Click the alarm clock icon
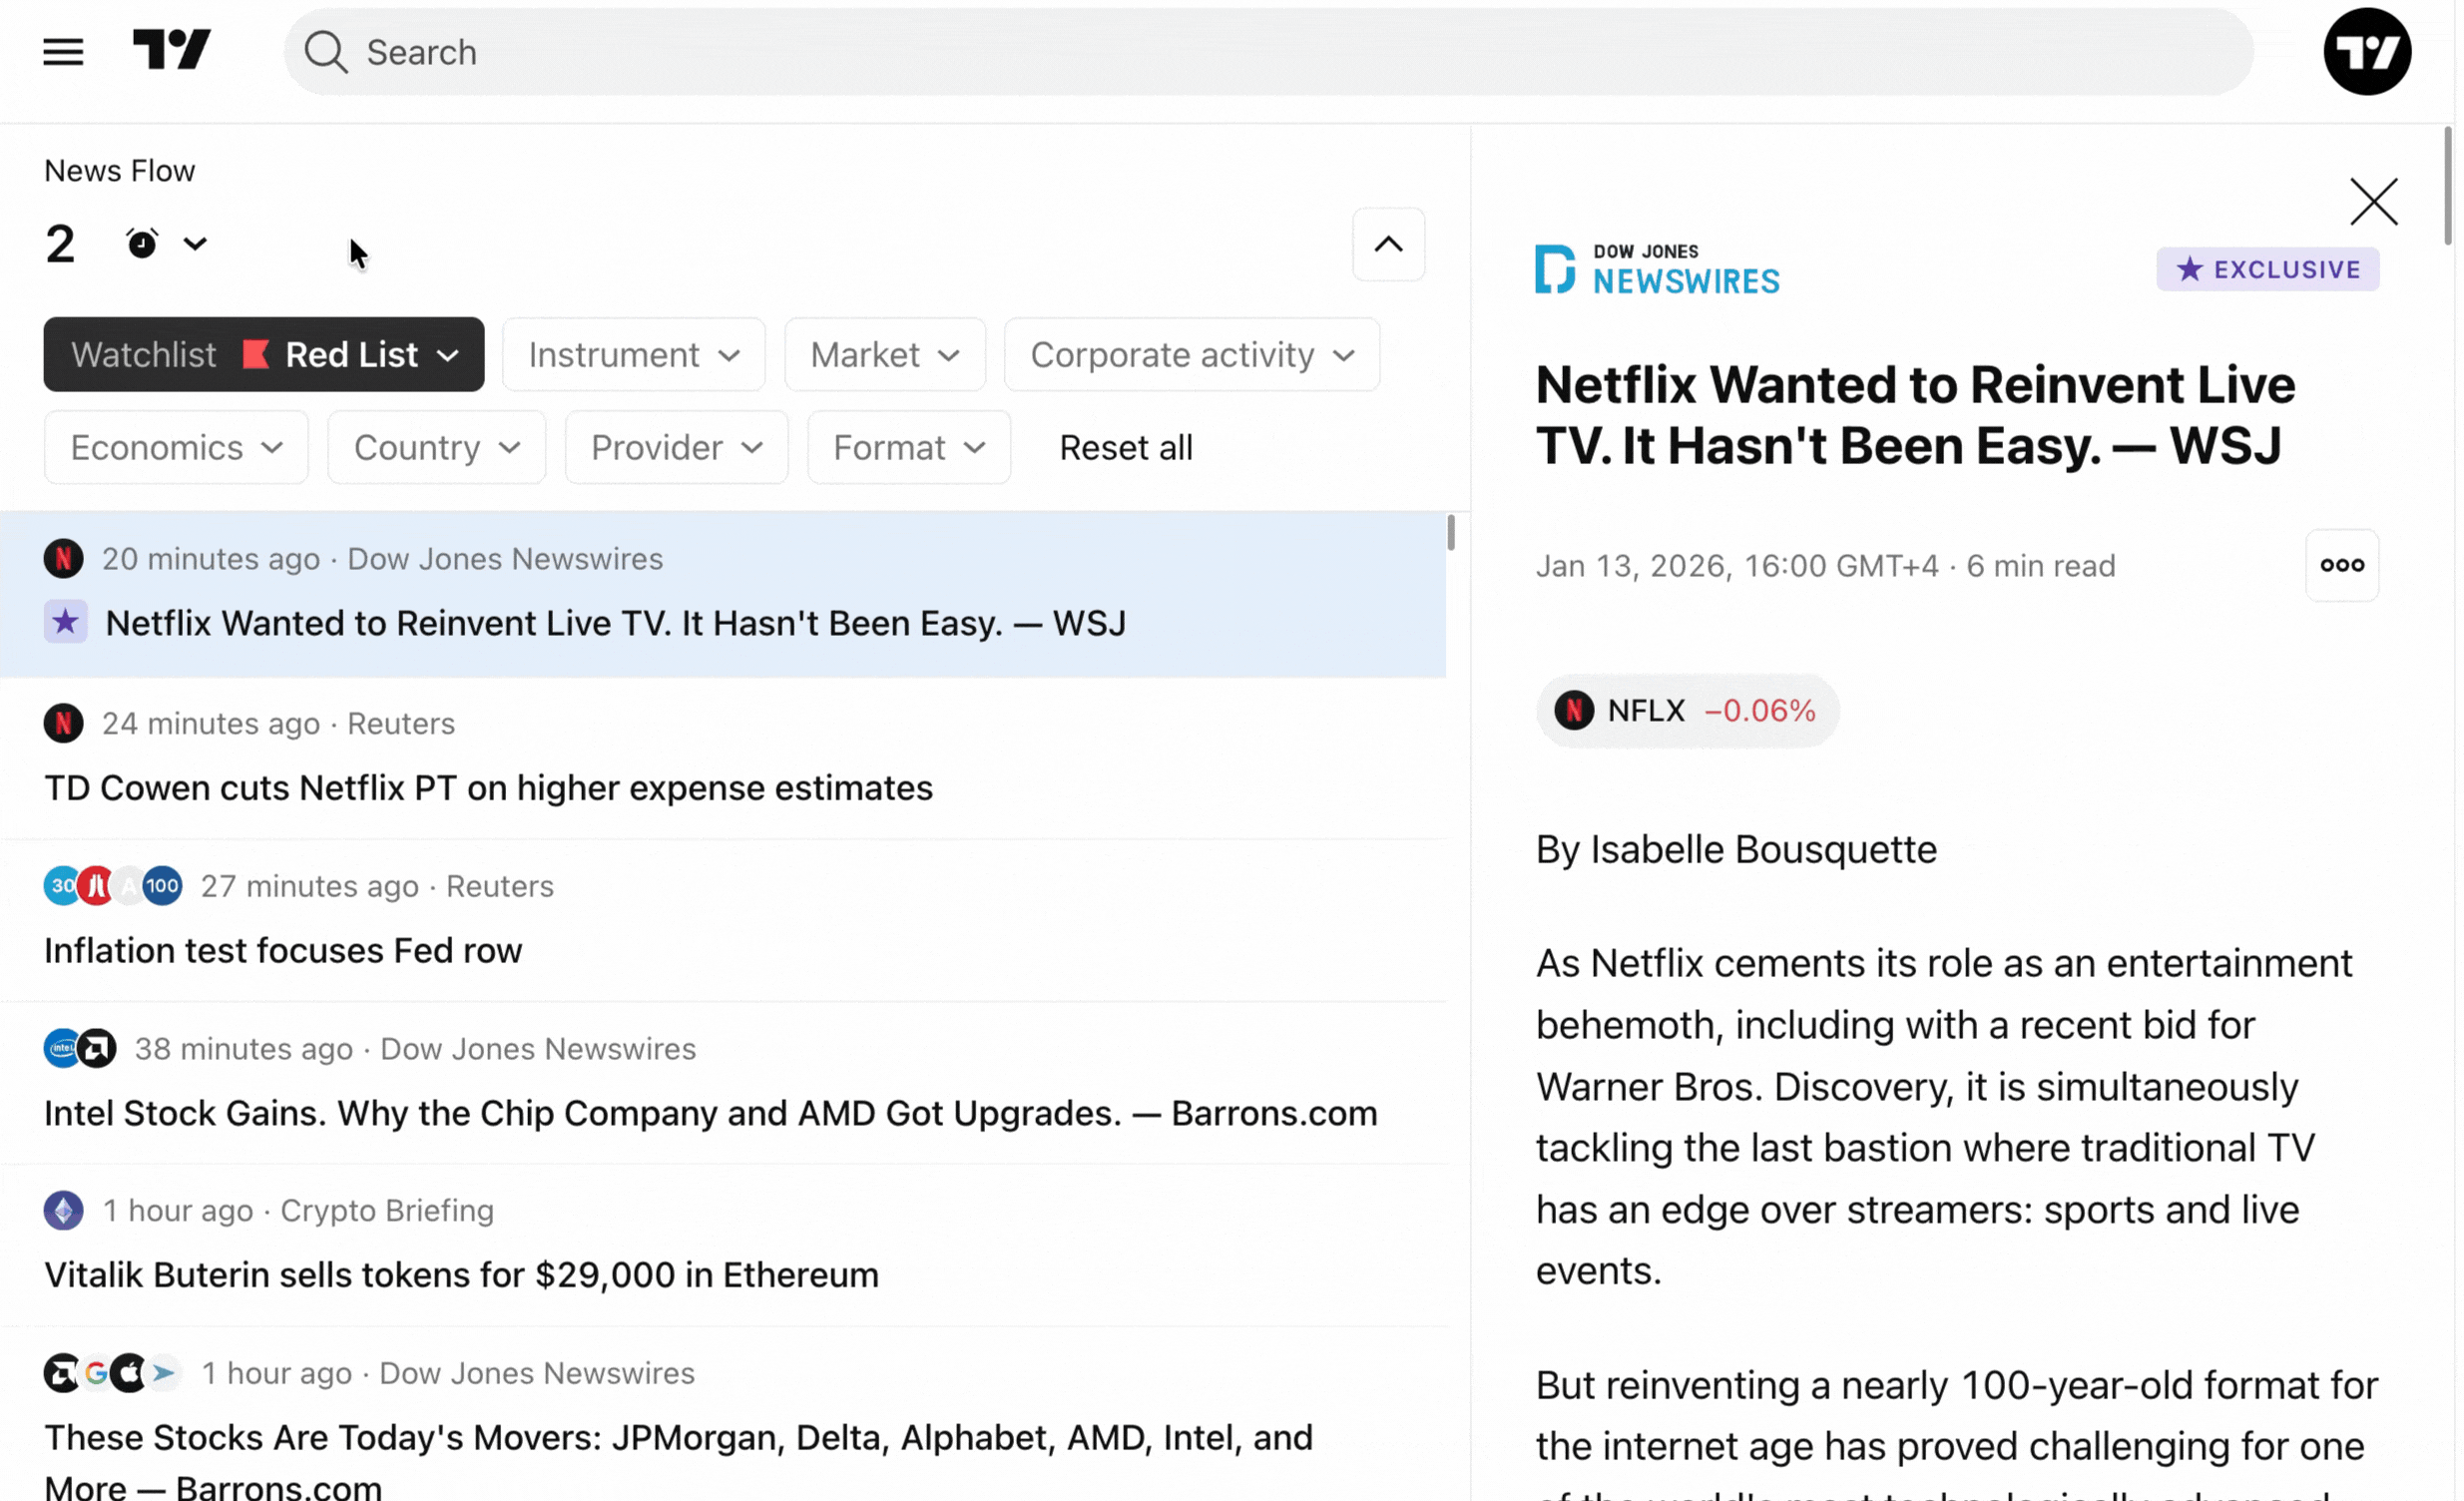Image resolution: width=2464 pixels, height=1501 pixels. click(x=142, y=243)
